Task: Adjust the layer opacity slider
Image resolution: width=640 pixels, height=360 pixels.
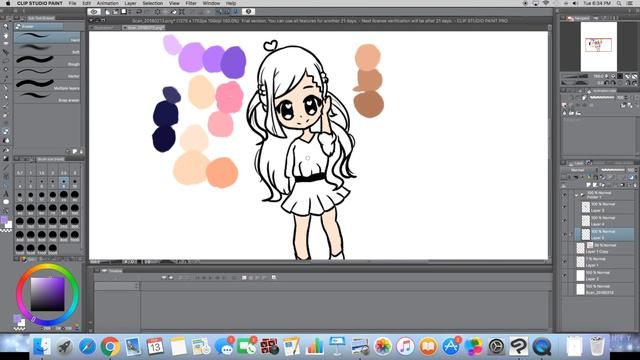Action: coord(612,170)
